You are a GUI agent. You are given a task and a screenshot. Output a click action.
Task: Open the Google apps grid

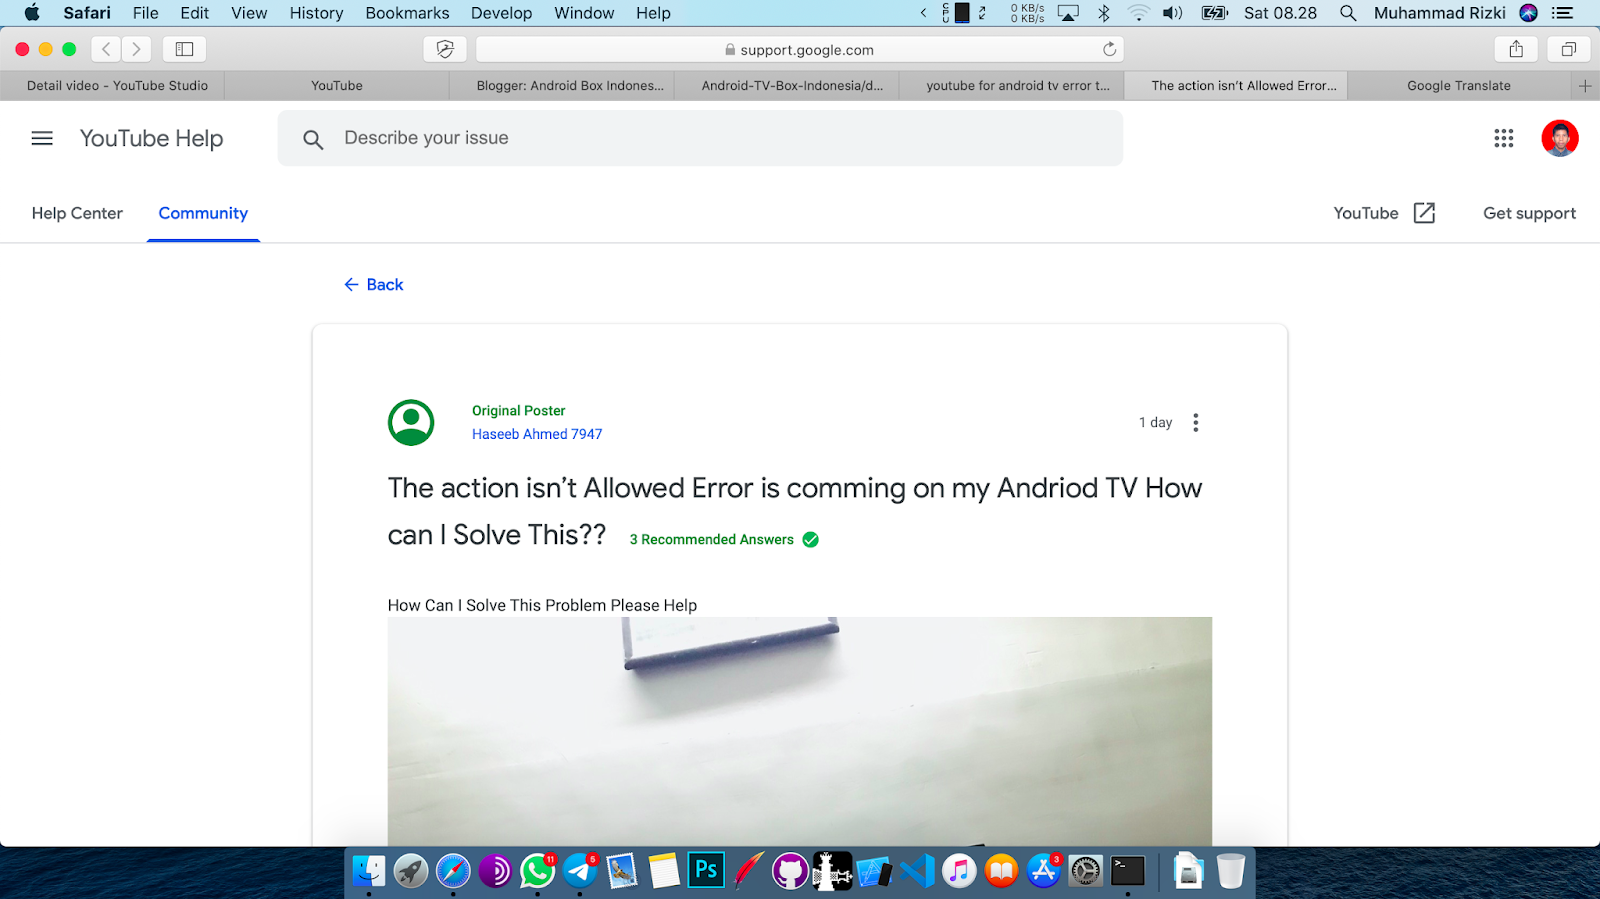(x=1504, y=139)
